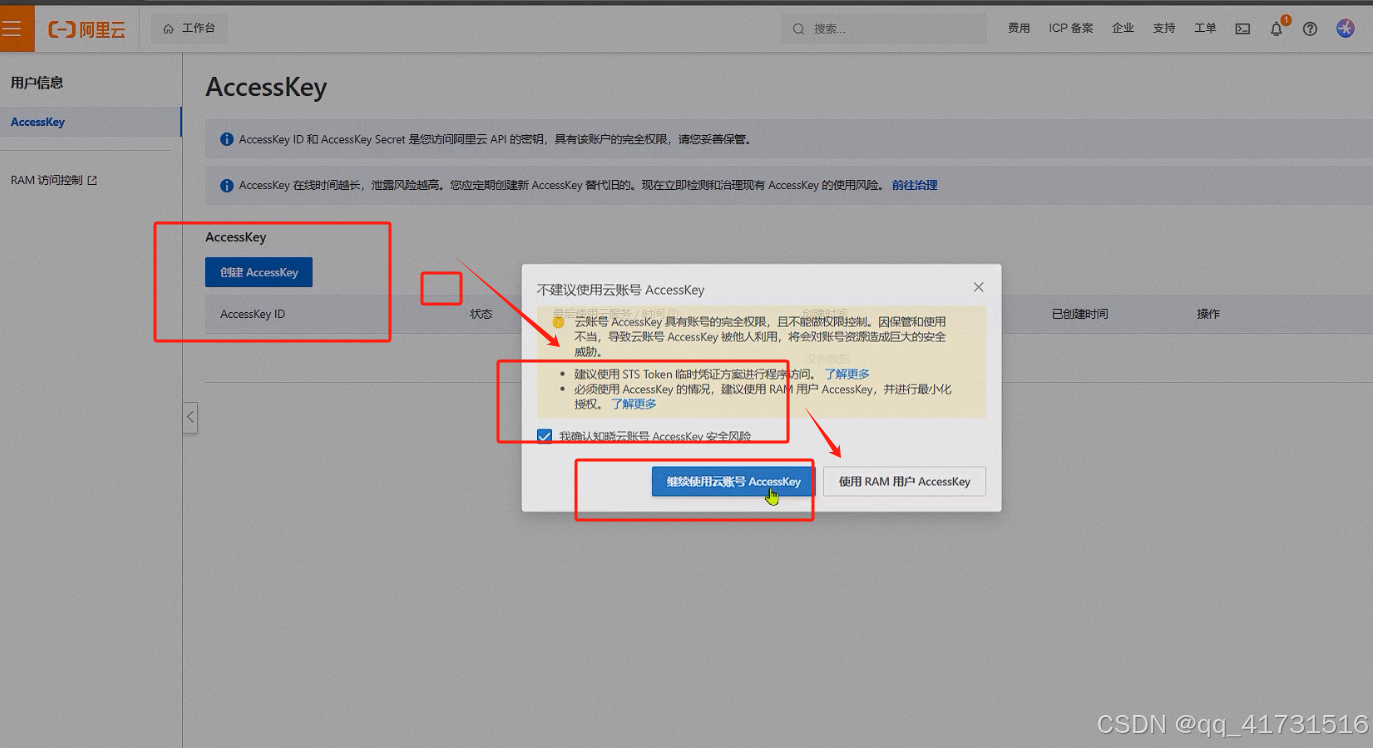
Task: Open the 工作台 workbench button
Action: (189, 29)
